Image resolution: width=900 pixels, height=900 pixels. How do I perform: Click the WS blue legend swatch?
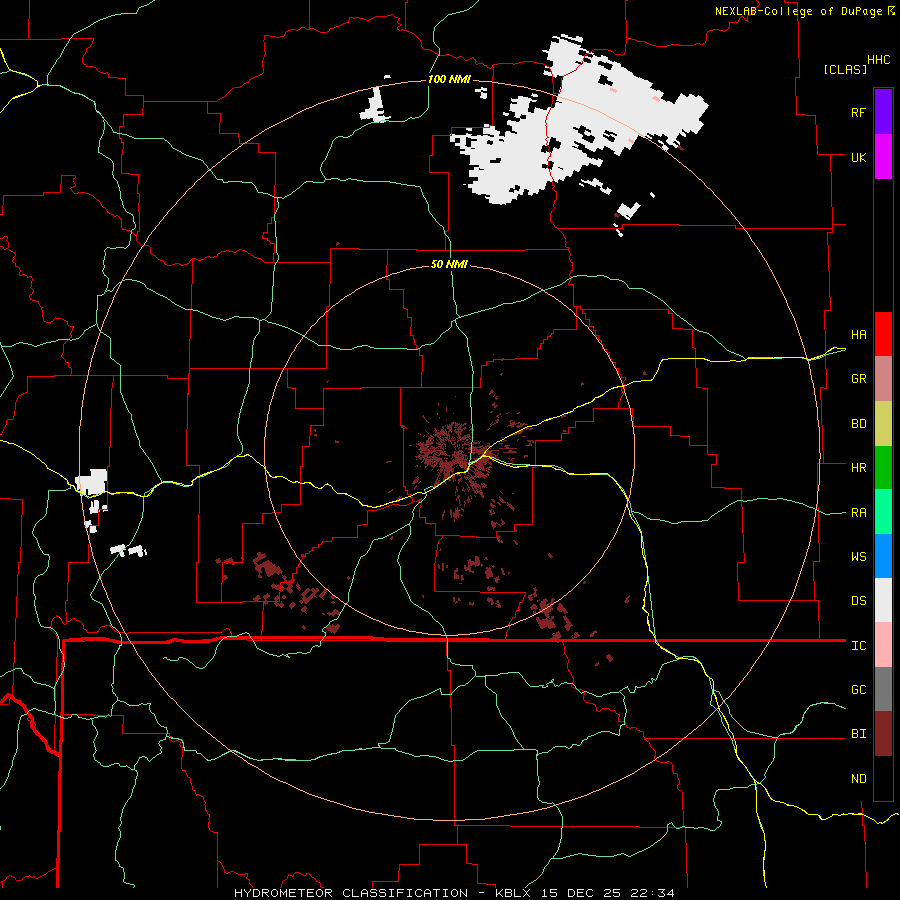(x=883, y=556)
